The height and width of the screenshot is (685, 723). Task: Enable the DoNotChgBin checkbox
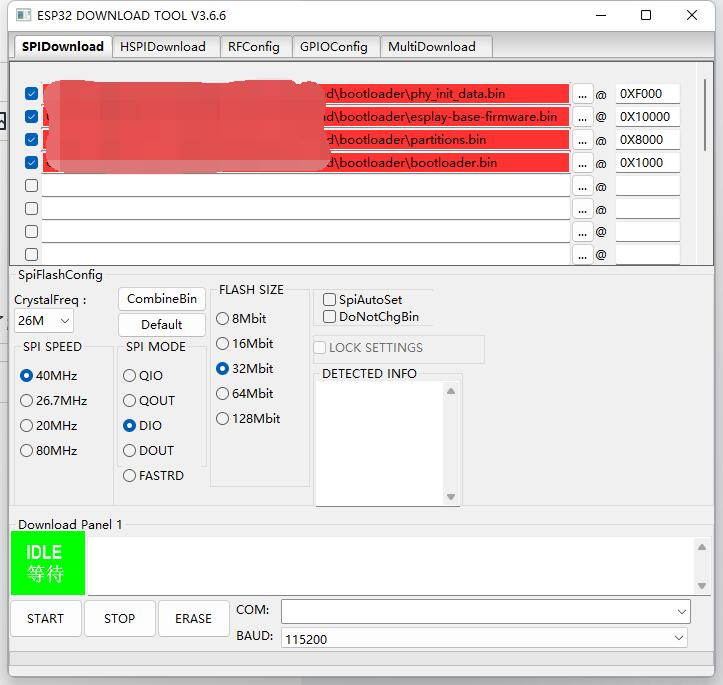[x=330, y=317]
